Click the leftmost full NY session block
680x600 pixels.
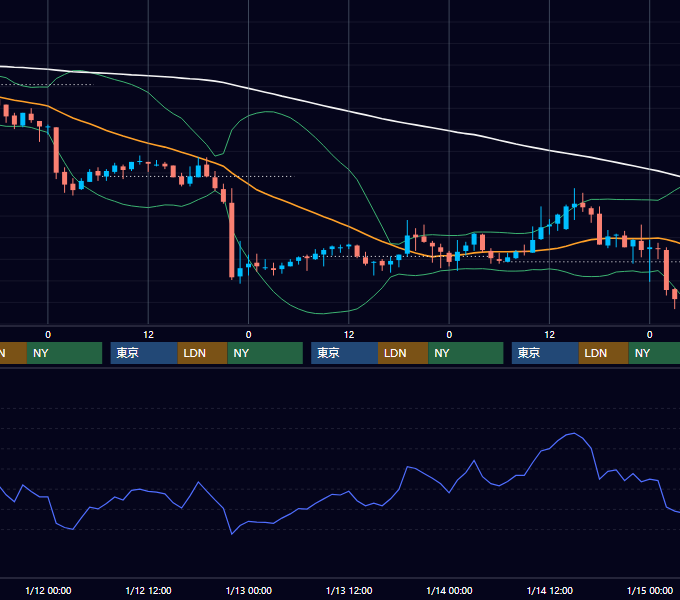tap(64, 353)
